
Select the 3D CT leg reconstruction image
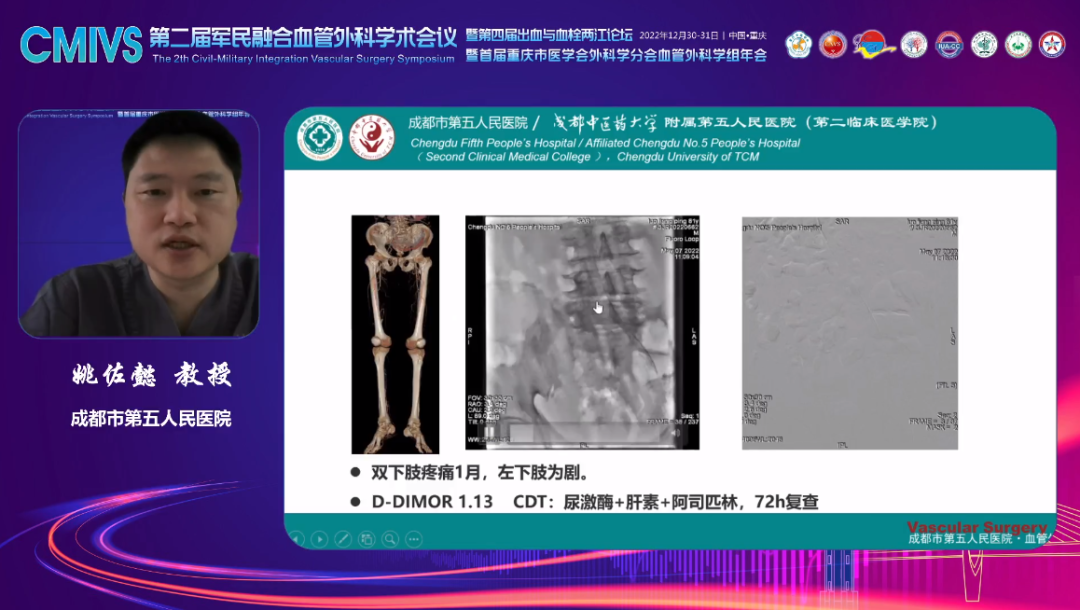coord(395,334)
